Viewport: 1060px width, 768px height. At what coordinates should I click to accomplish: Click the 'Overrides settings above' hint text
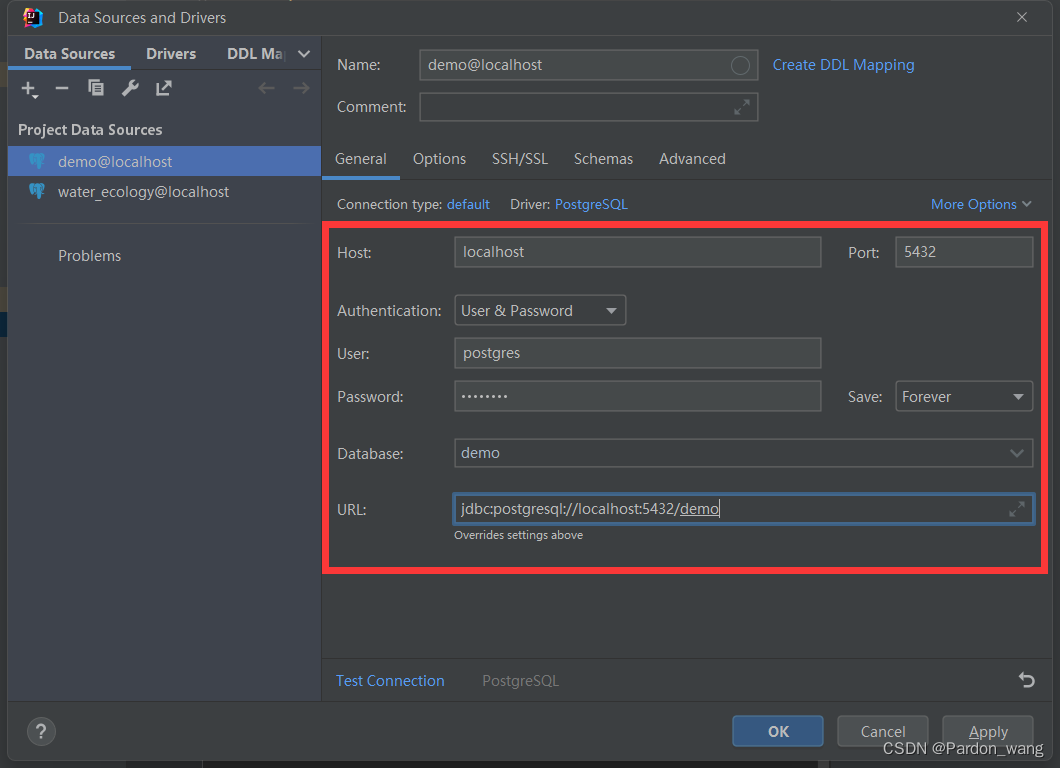tap(519, 535)
